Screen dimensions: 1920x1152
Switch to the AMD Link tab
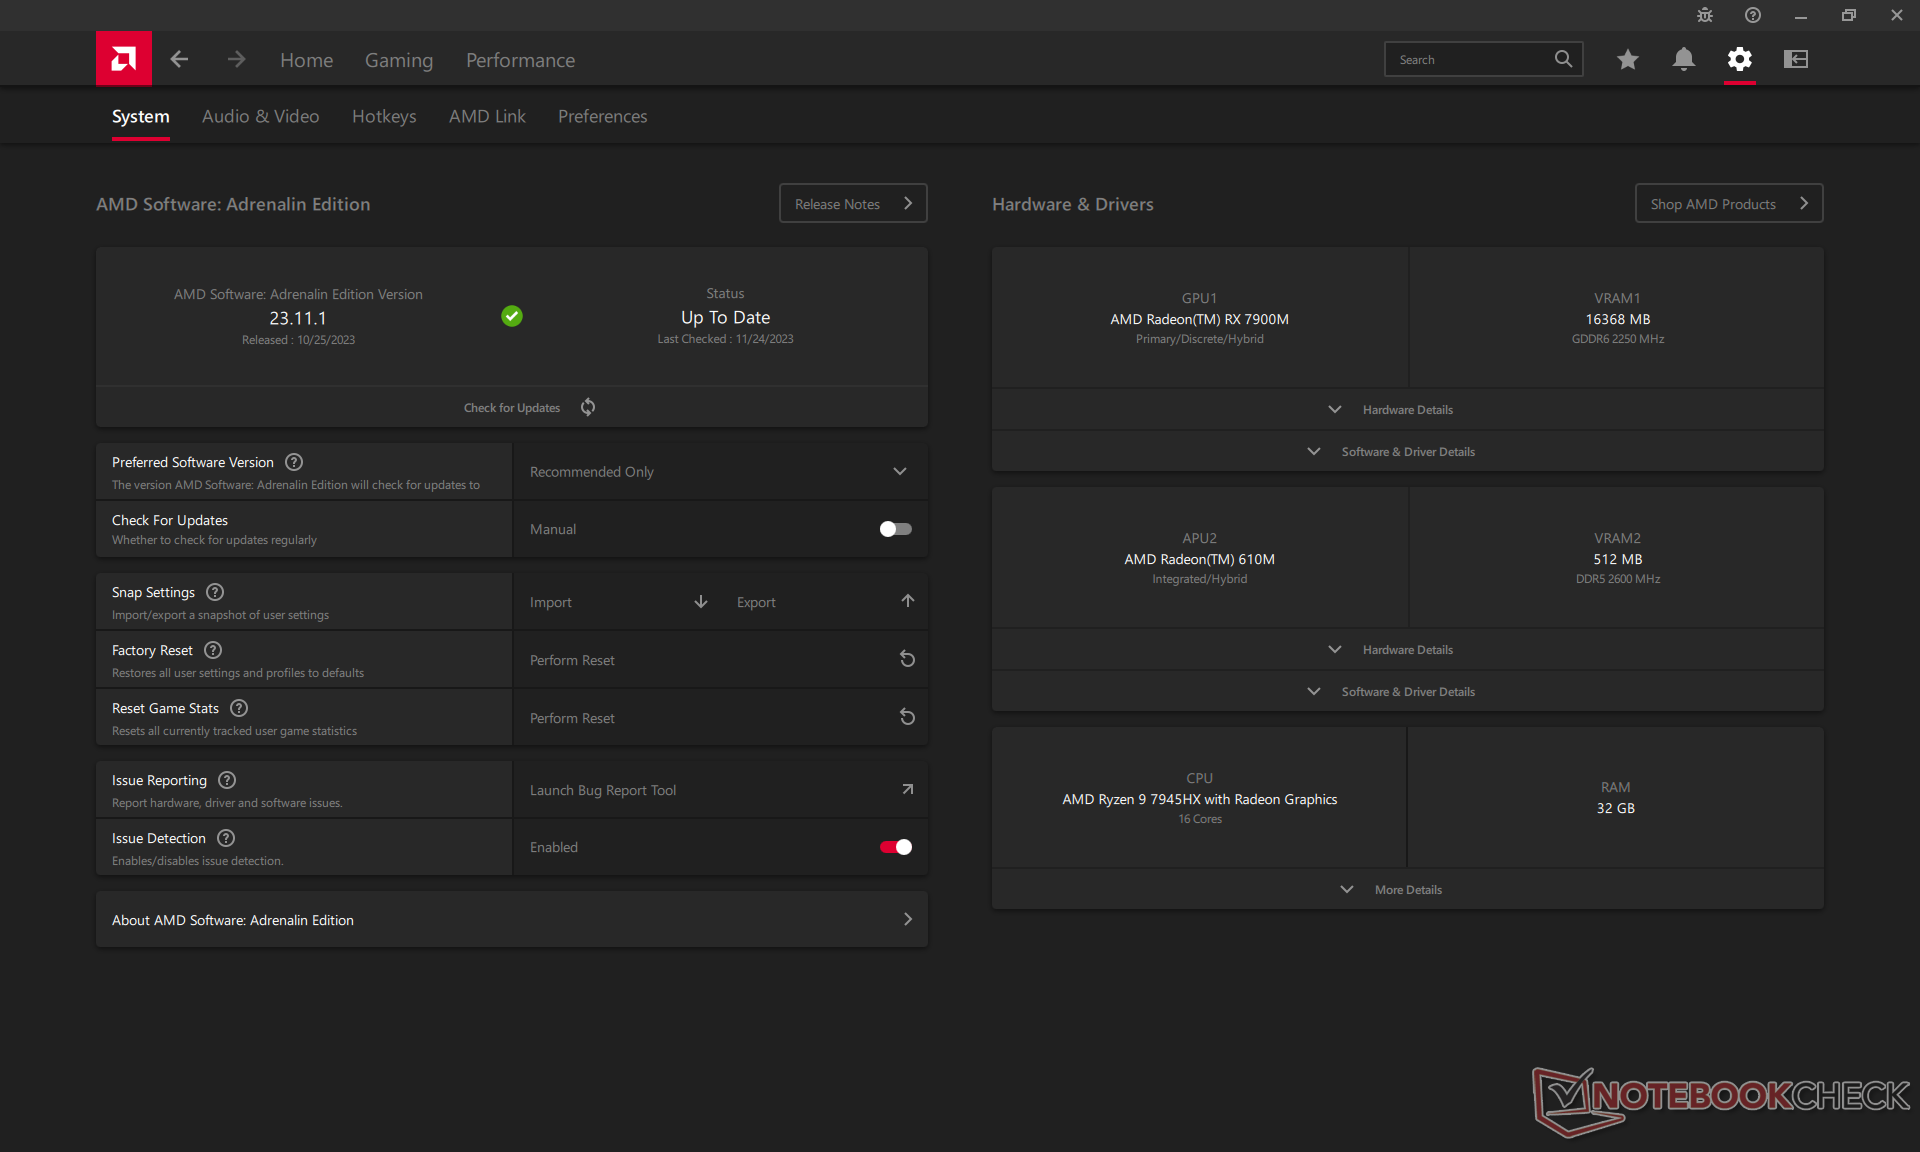(x=487, y=116)
